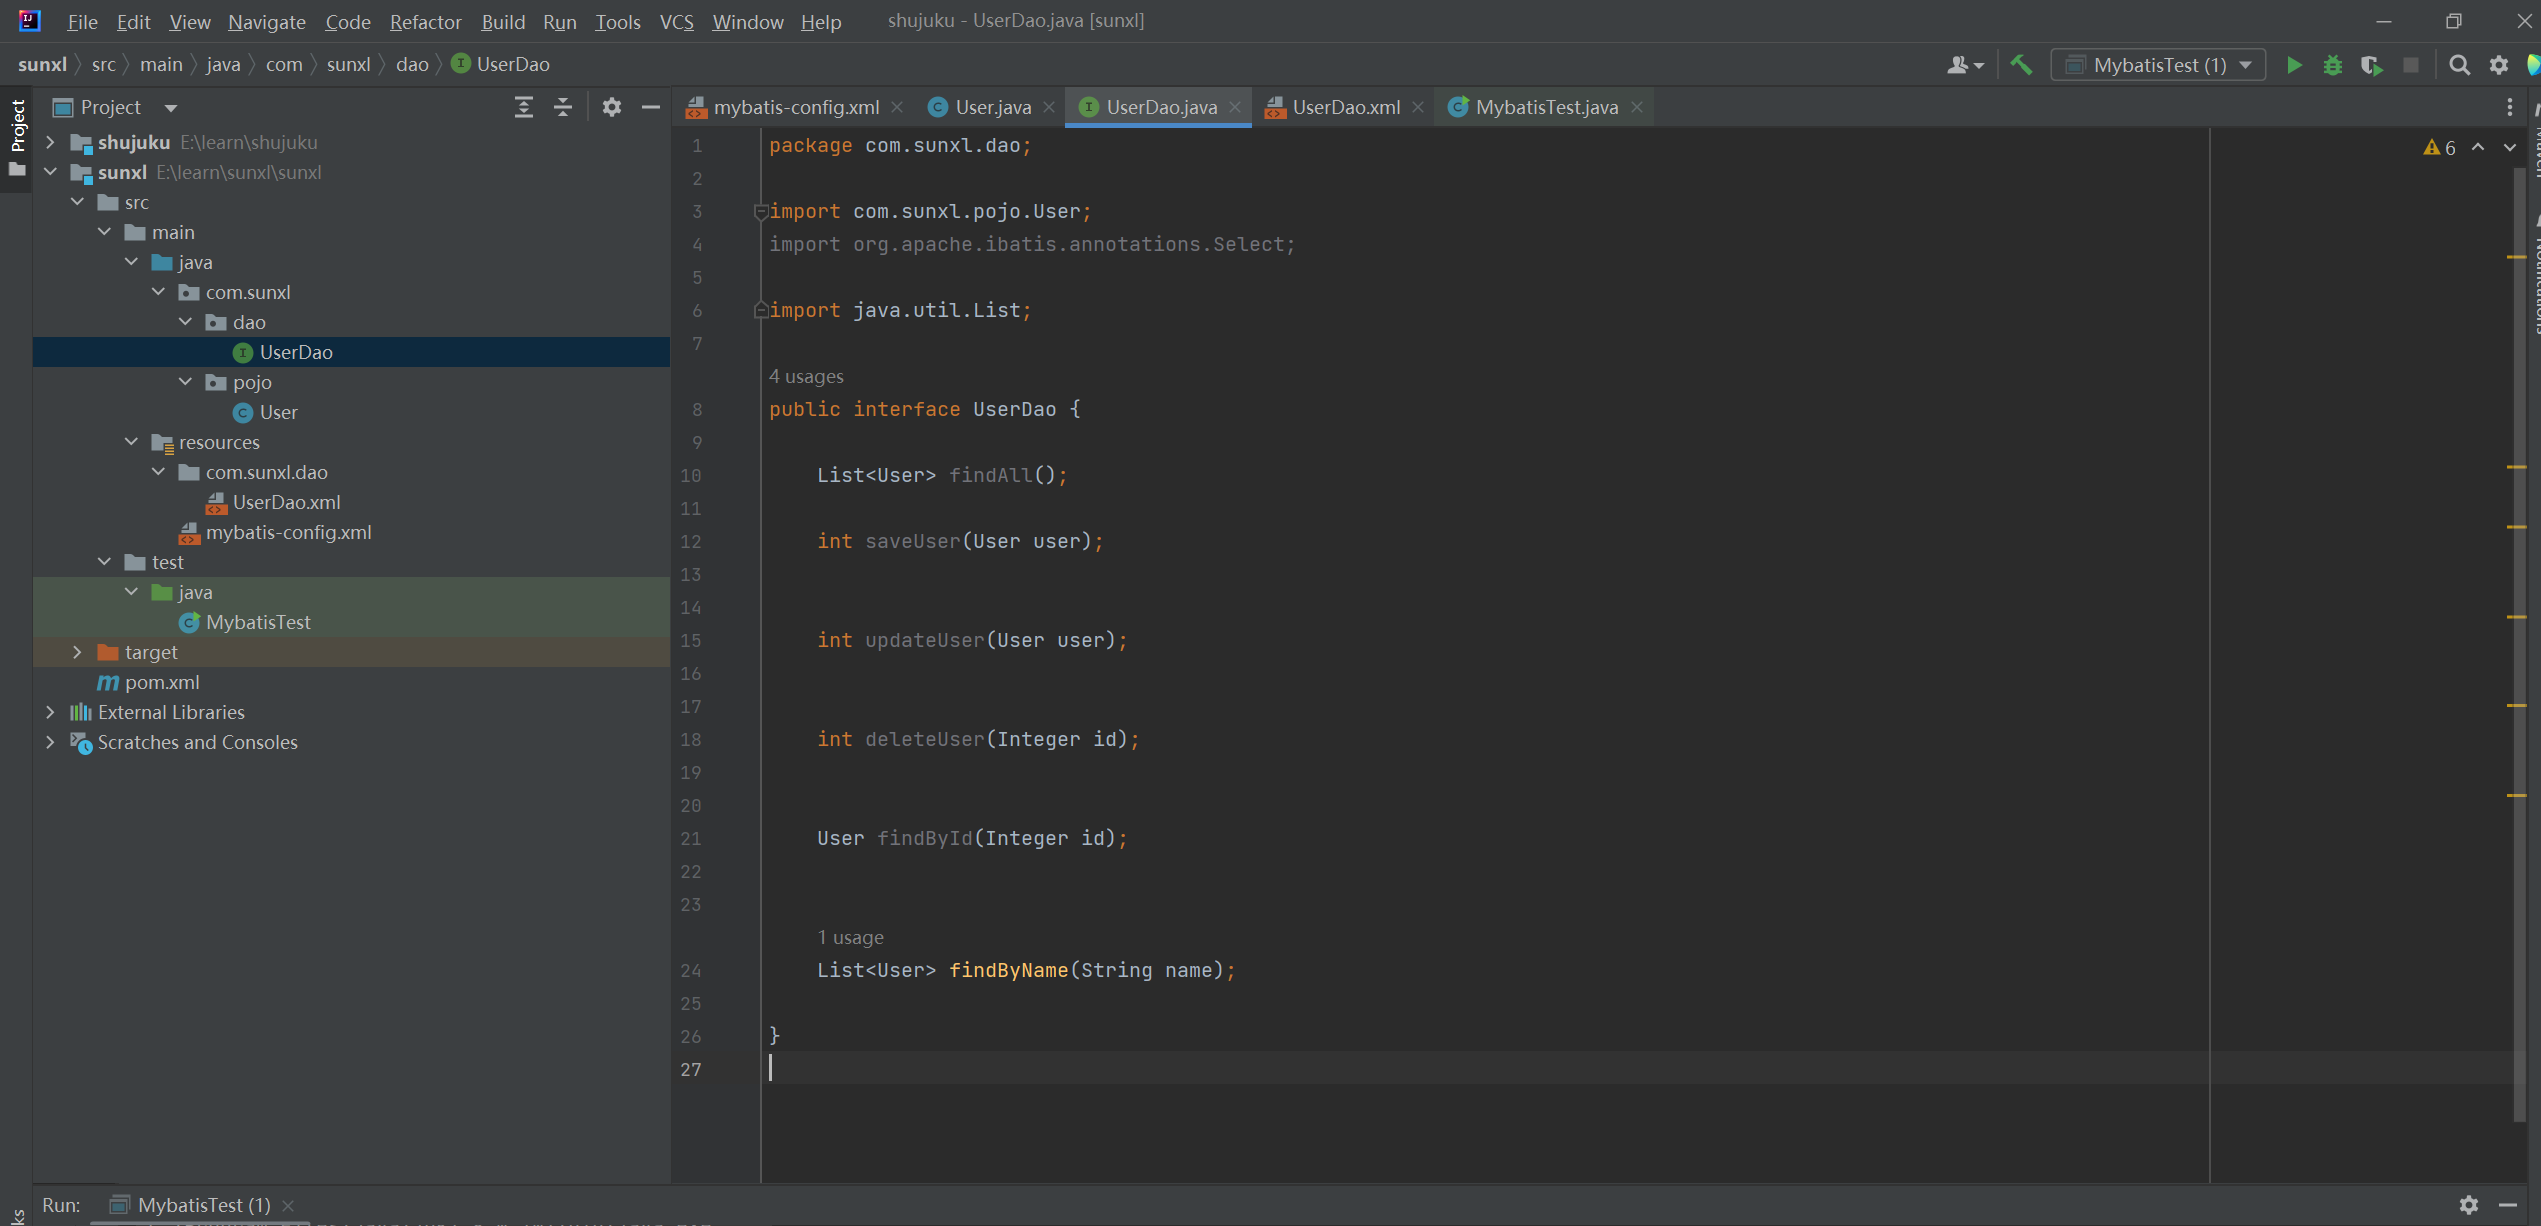Click the Build project hammer icon

point(2020,65)
